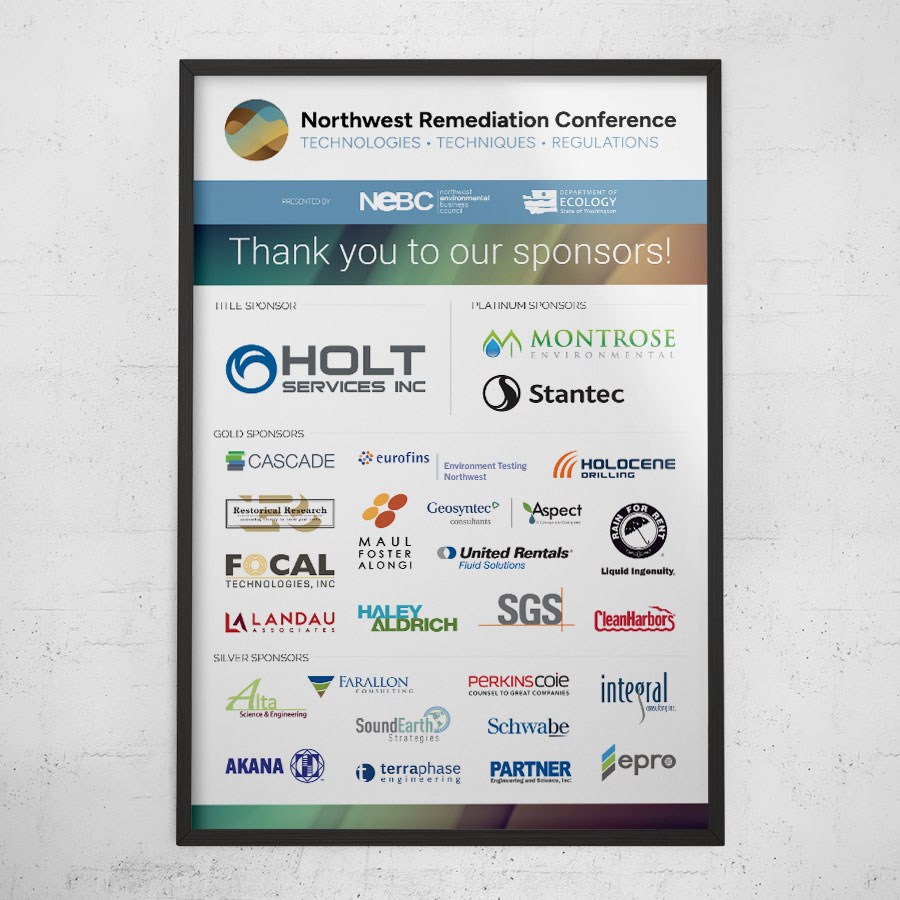900x900 pixels.
Task: Select the Alta Science & Engineering logo
Action: (267, 699)
